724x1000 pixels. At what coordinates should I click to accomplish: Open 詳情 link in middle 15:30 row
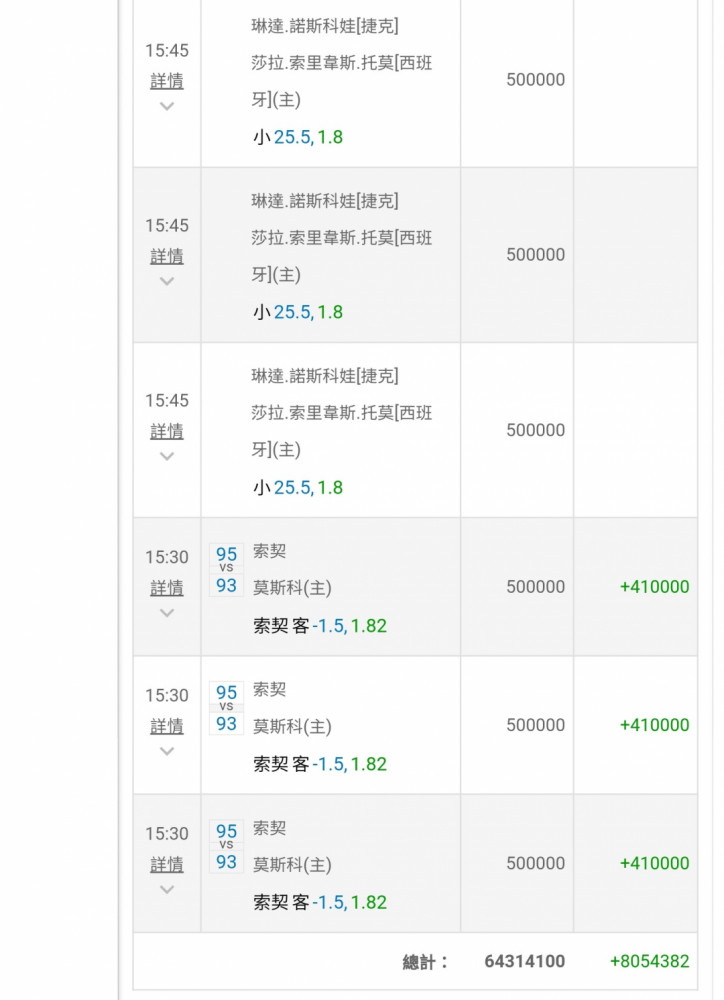(167, 726)
